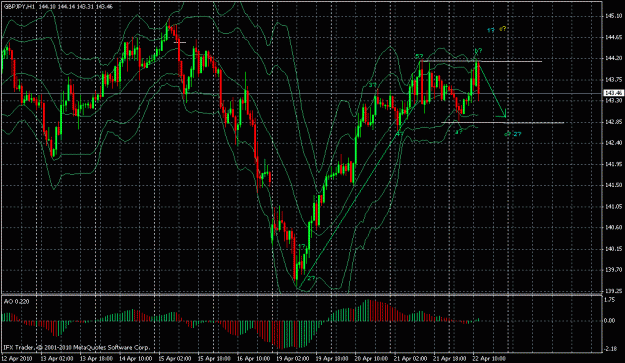This screenshot has width=625, height=363.
Task: Click the 141.95 price axis label
Action: tap(613, 164)
